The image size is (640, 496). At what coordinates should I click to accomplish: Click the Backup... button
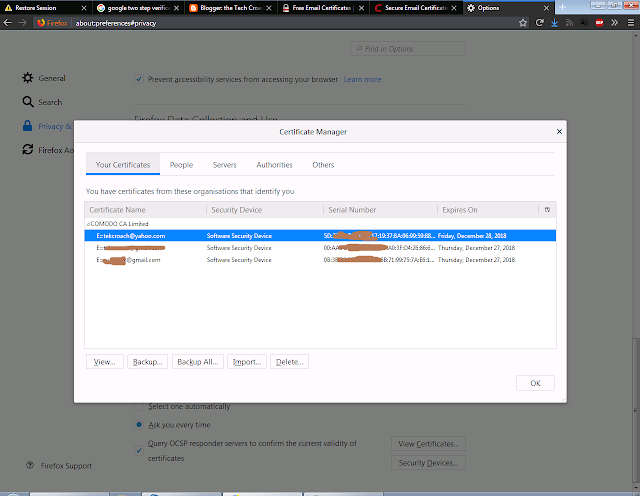coord(147,362)
